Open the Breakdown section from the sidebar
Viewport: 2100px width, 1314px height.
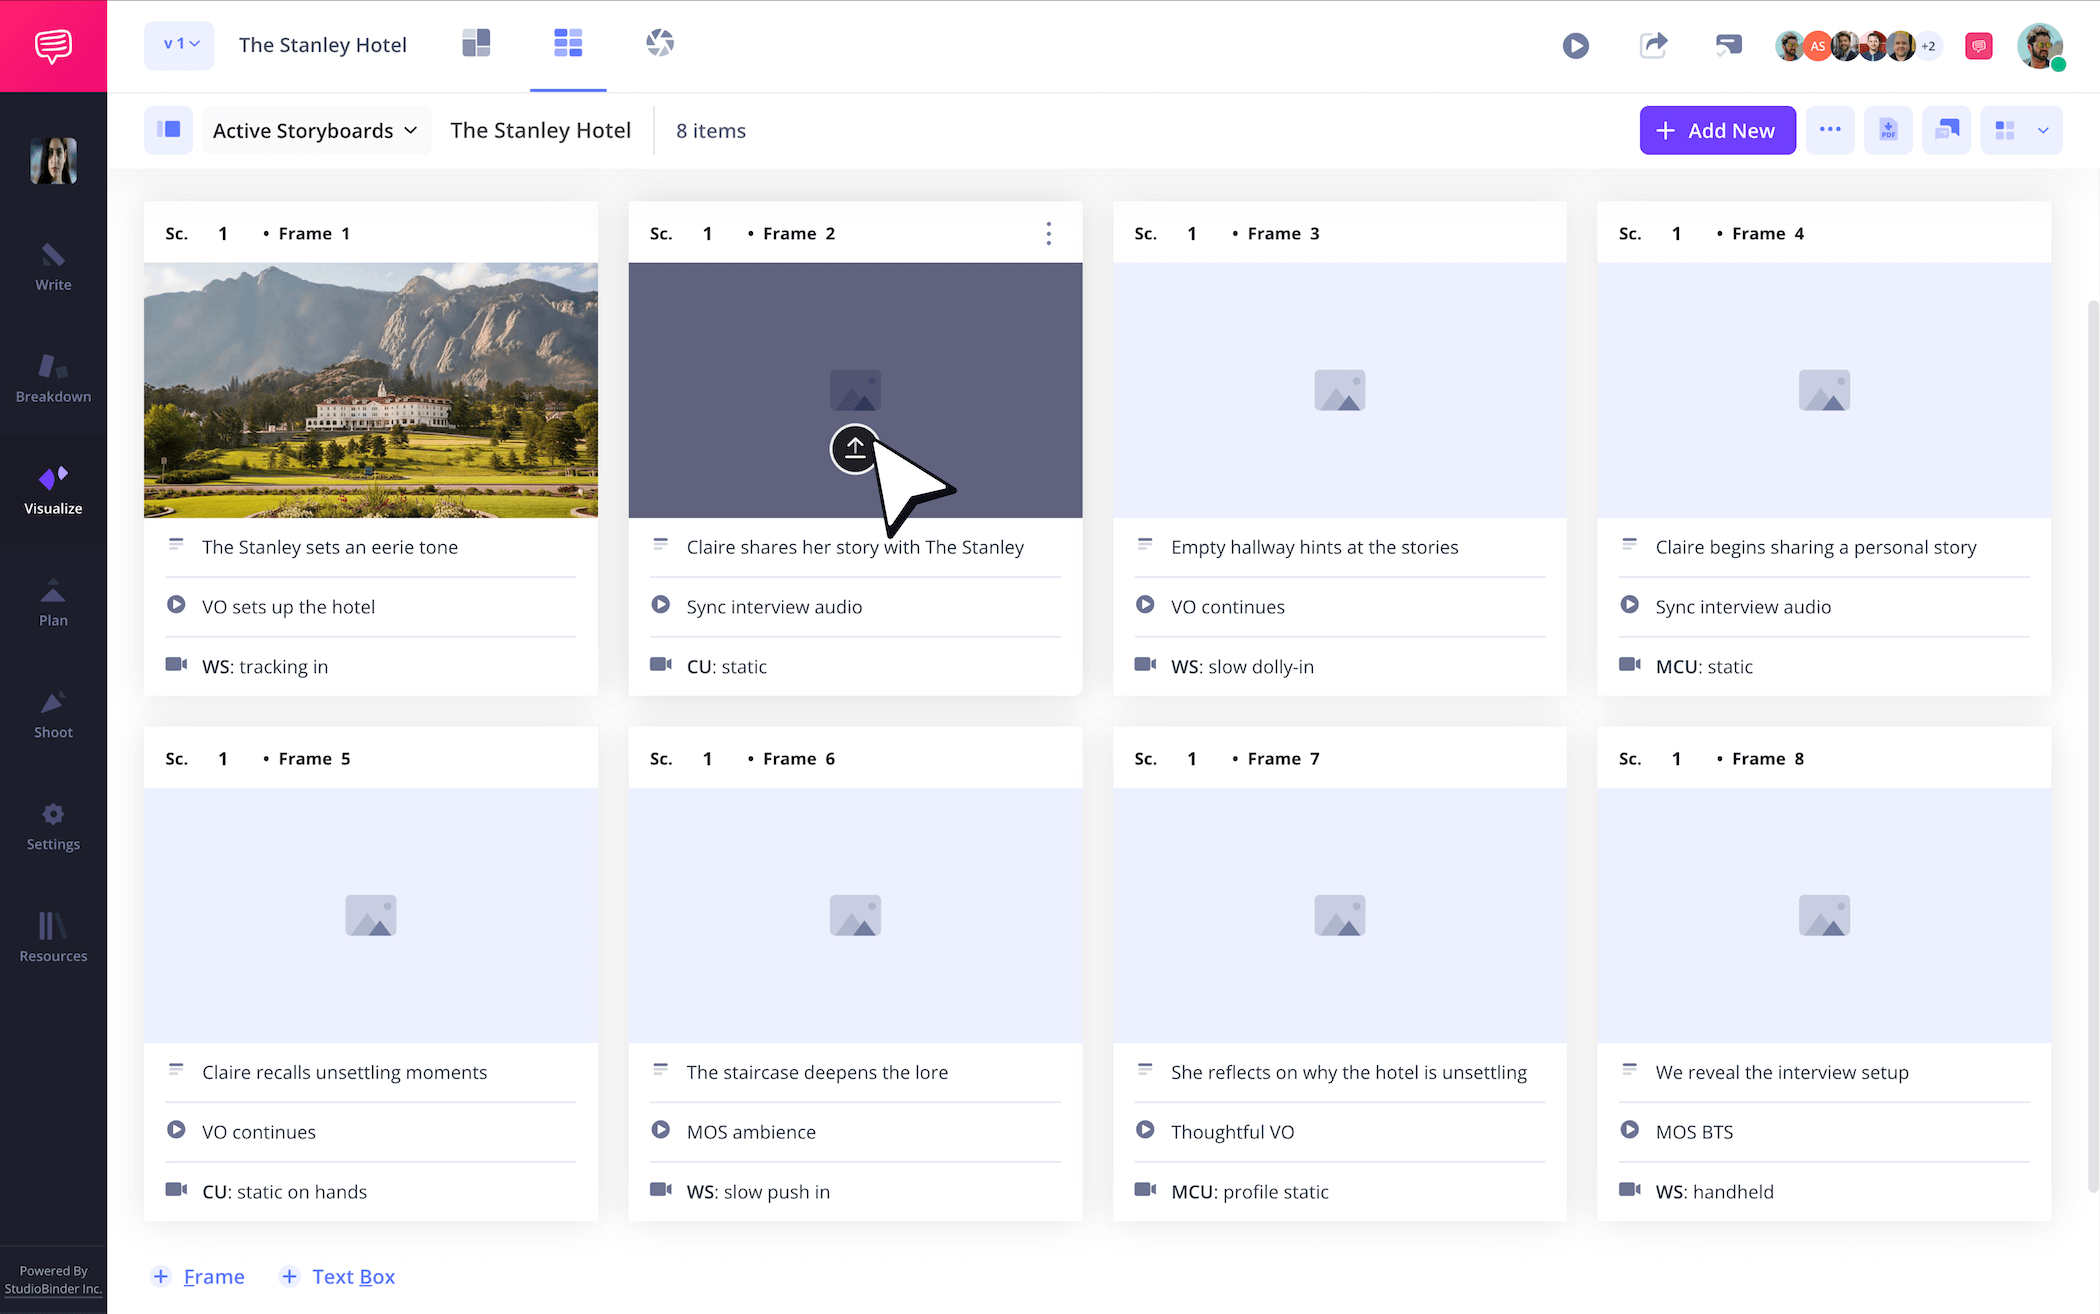click(53, 378)
